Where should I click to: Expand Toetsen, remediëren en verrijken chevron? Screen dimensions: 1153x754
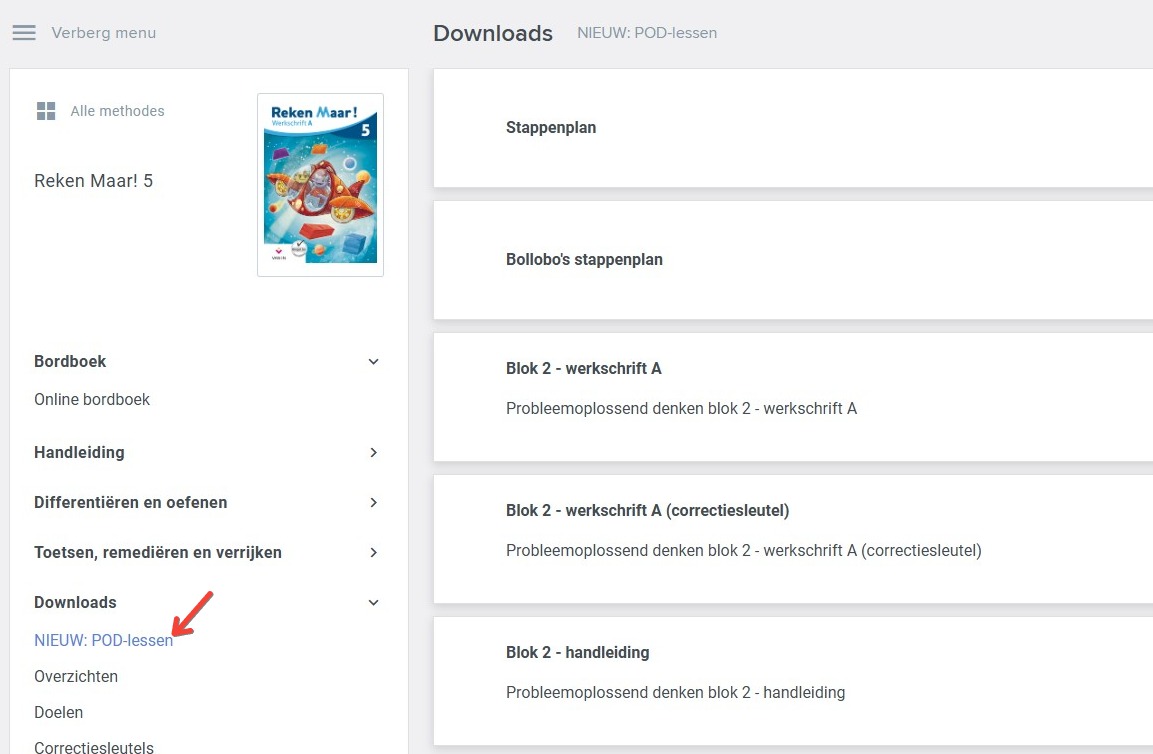(373, 553)
